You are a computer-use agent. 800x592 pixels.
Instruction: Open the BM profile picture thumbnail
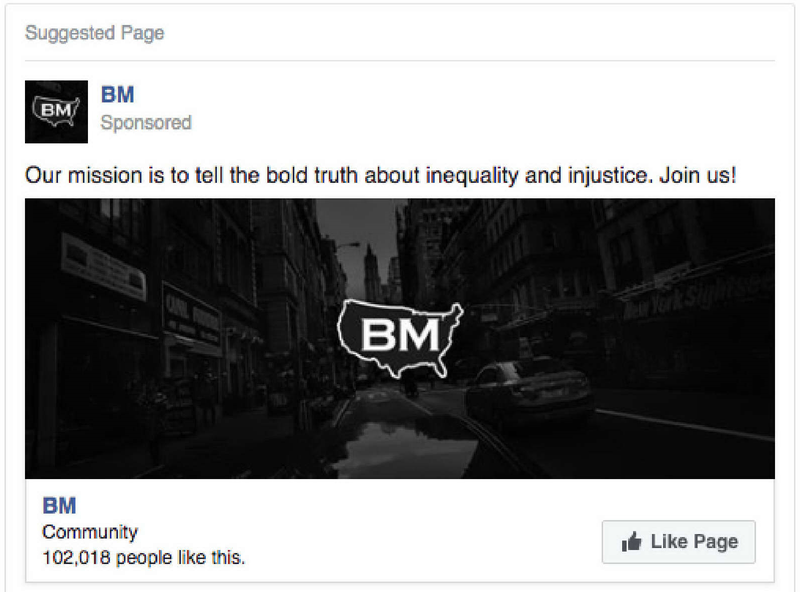[56, 112]
